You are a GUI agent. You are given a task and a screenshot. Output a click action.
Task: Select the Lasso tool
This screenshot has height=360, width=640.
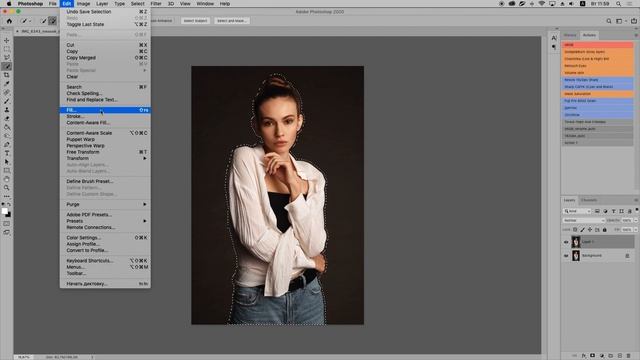click(x=7, y=58)
